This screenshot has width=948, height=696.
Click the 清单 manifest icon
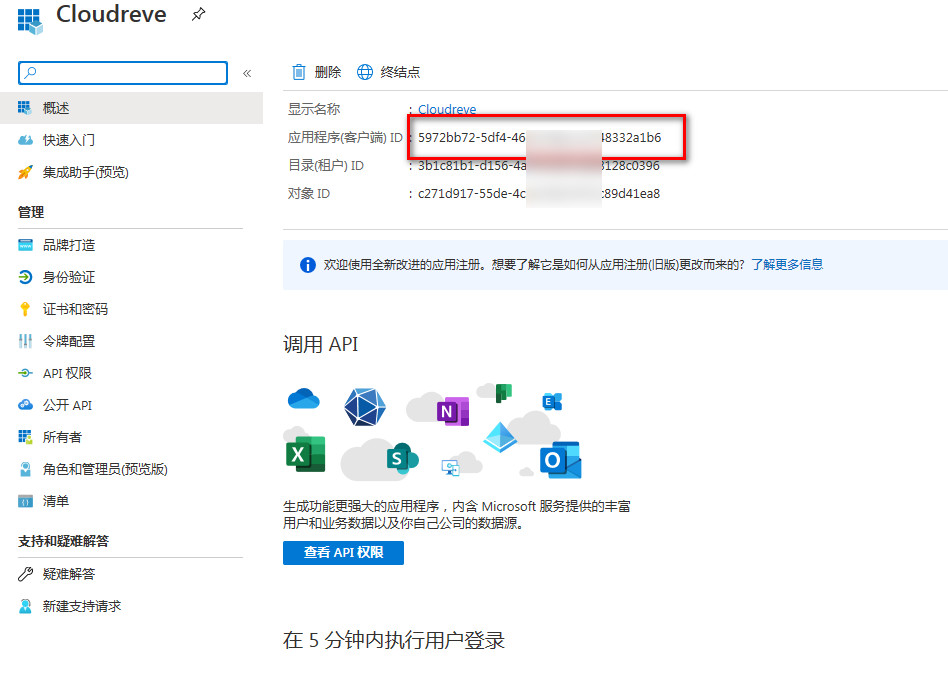(x=25, y=501)
